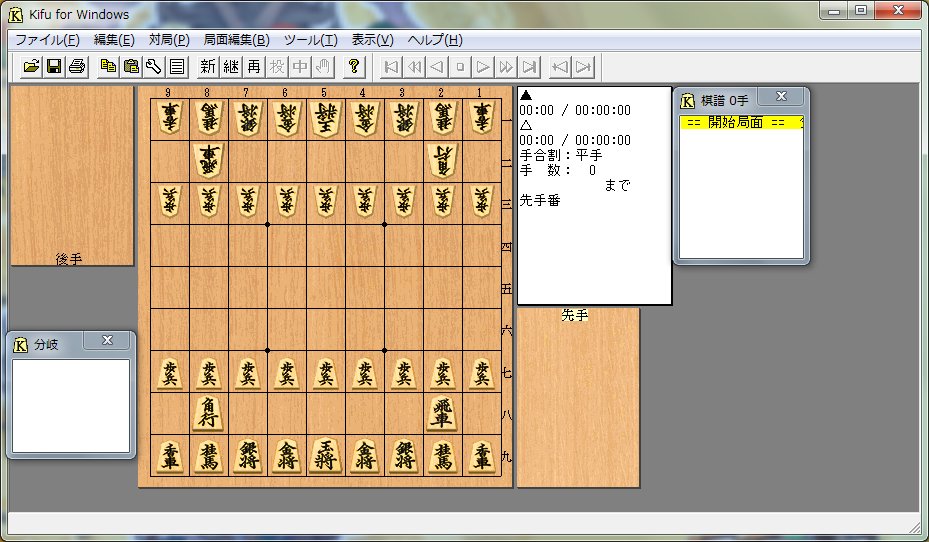This screenshot has height=542, width=929.
Task: Open the 表示(V) menu
Action: [x=373, y=40]
